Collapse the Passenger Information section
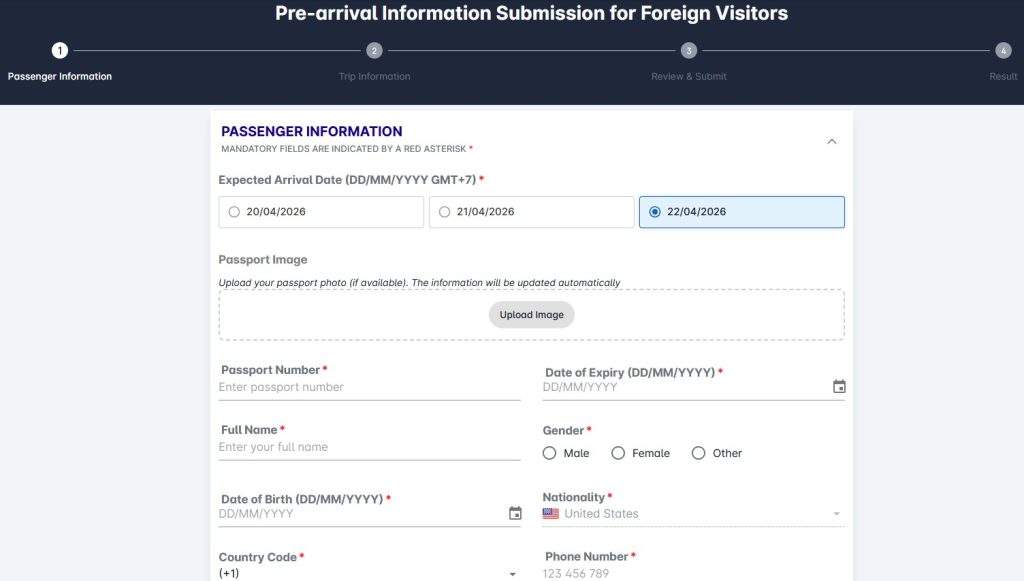The height and width of the screenshot is (581, 1024). click(832, 141)
